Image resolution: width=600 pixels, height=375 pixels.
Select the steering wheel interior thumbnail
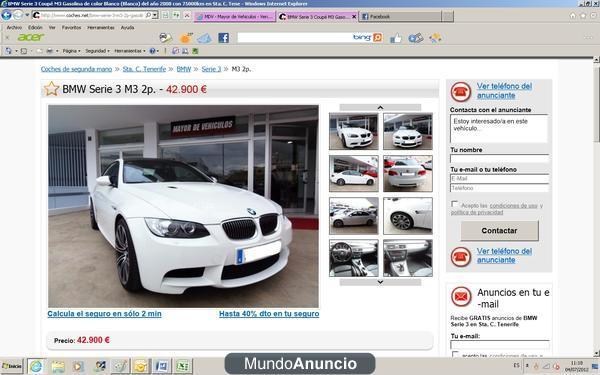(x=354, y=258)
